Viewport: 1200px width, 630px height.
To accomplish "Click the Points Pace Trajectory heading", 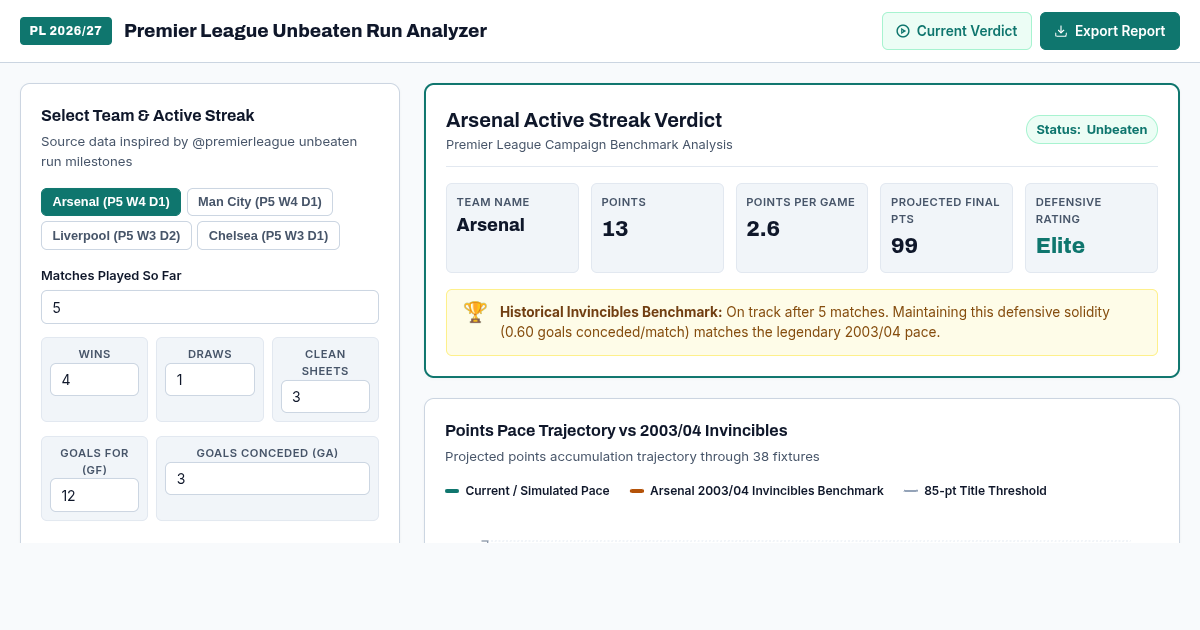I will [x=616, y=431].
